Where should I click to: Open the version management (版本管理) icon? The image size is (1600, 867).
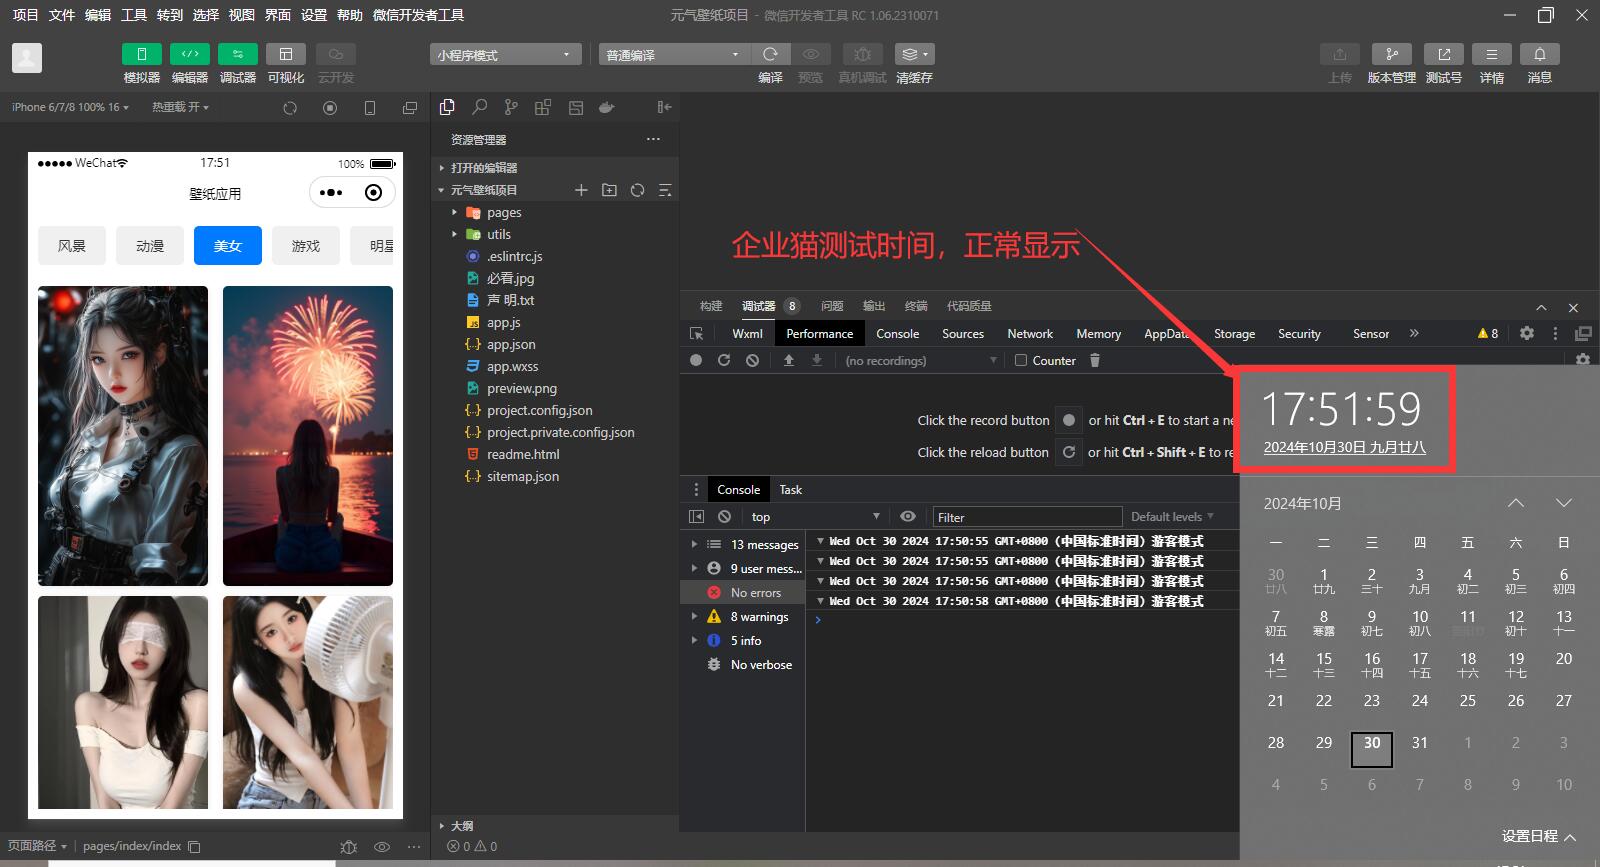1391,54
